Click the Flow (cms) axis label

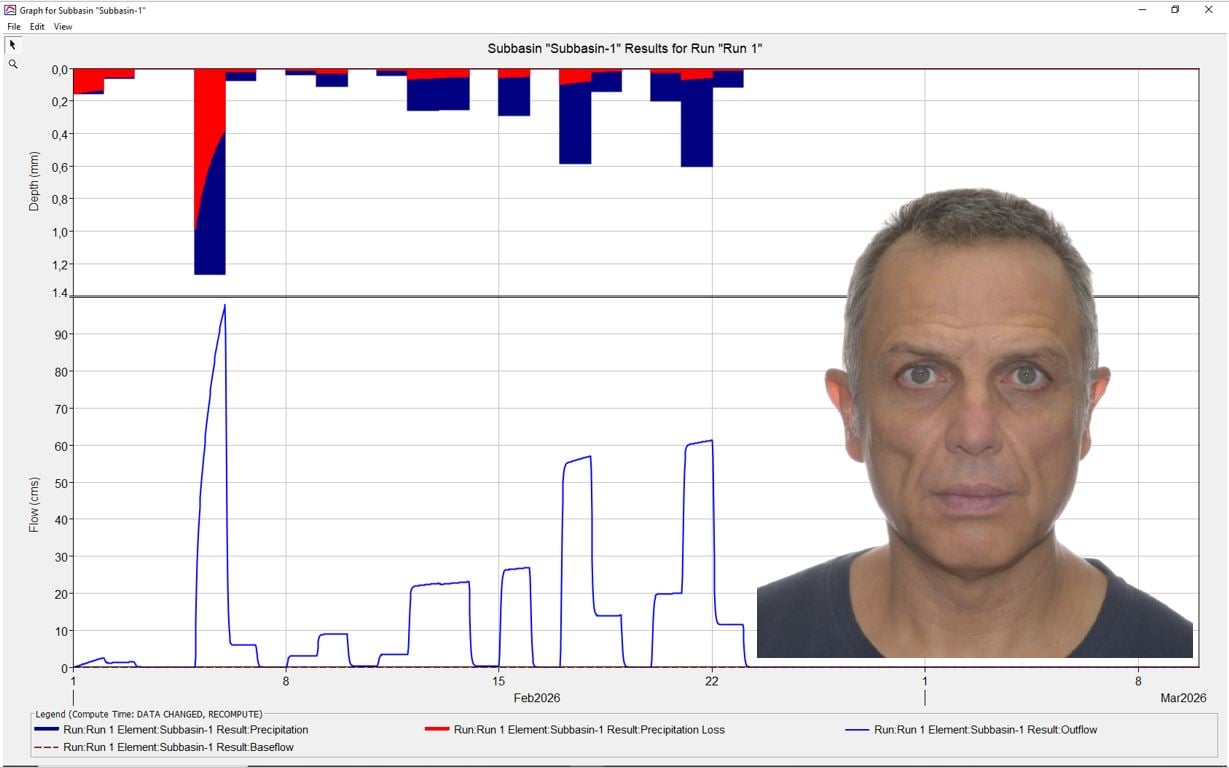pyautogui.click(x=34, y=504)
